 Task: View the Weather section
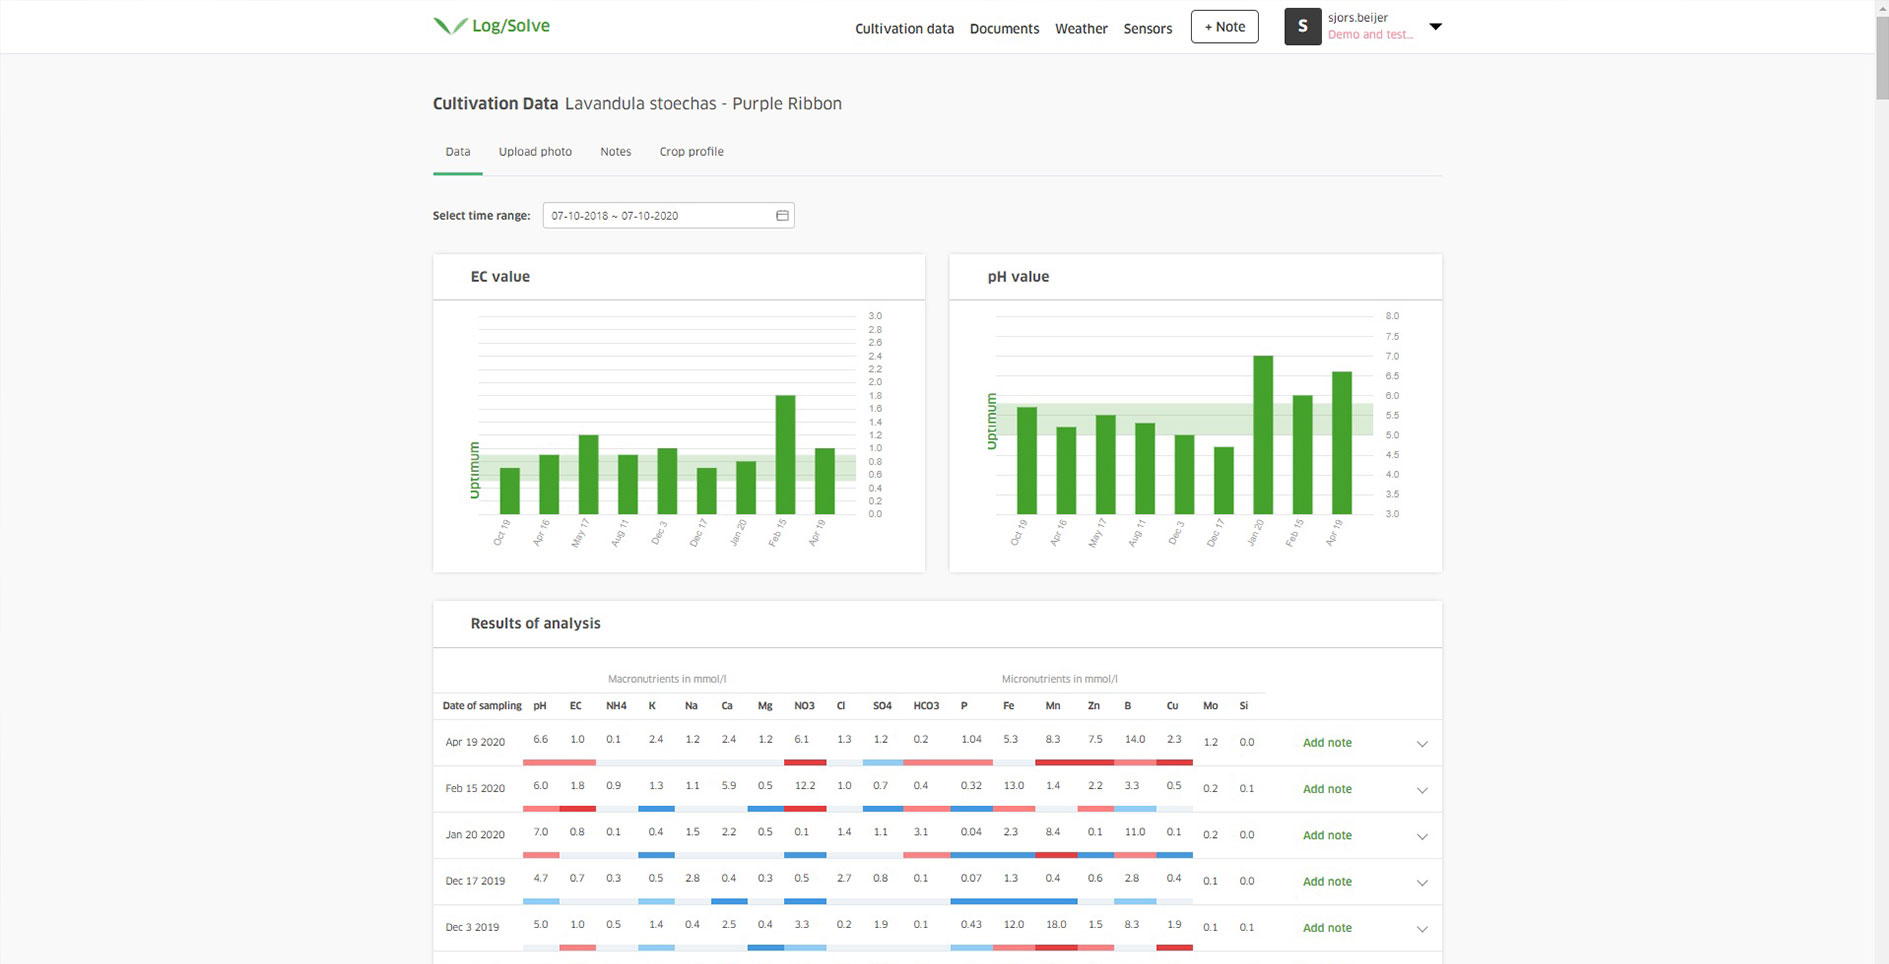(1081, 29)
